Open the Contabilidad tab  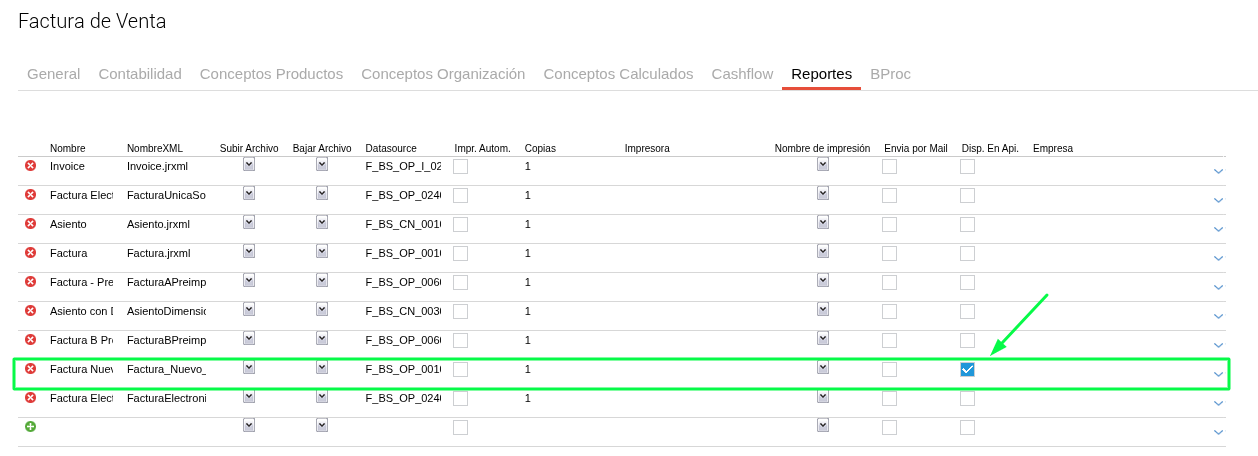[x=140, y=73]
